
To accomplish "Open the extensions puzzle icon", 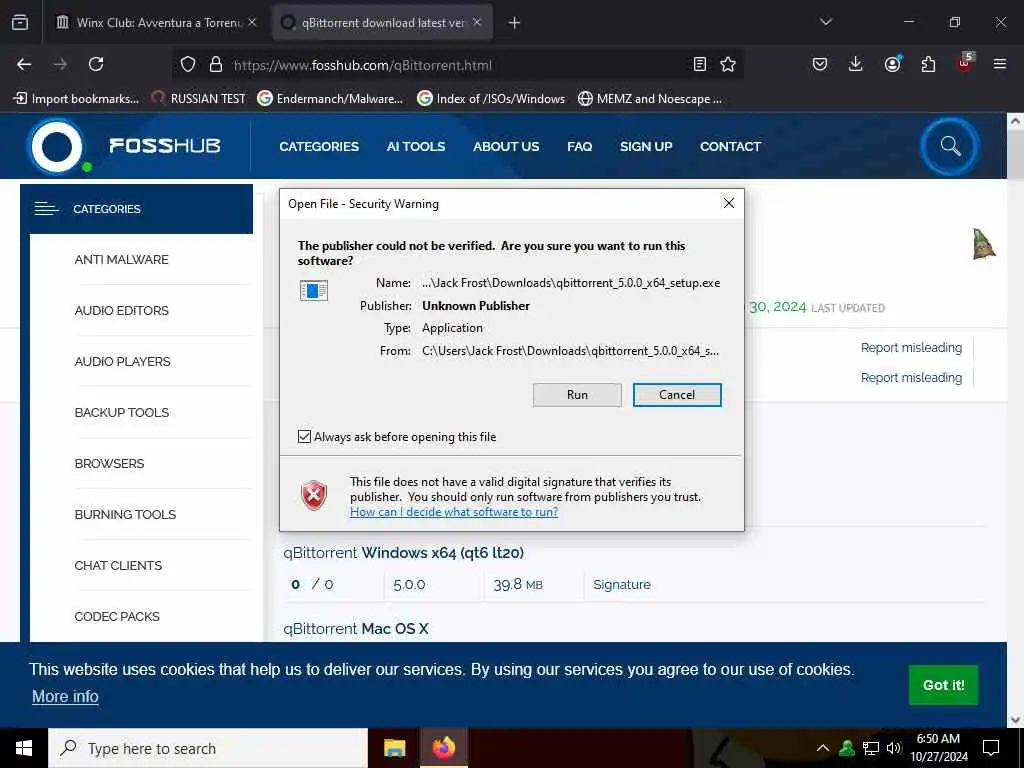I will [928, 64].
